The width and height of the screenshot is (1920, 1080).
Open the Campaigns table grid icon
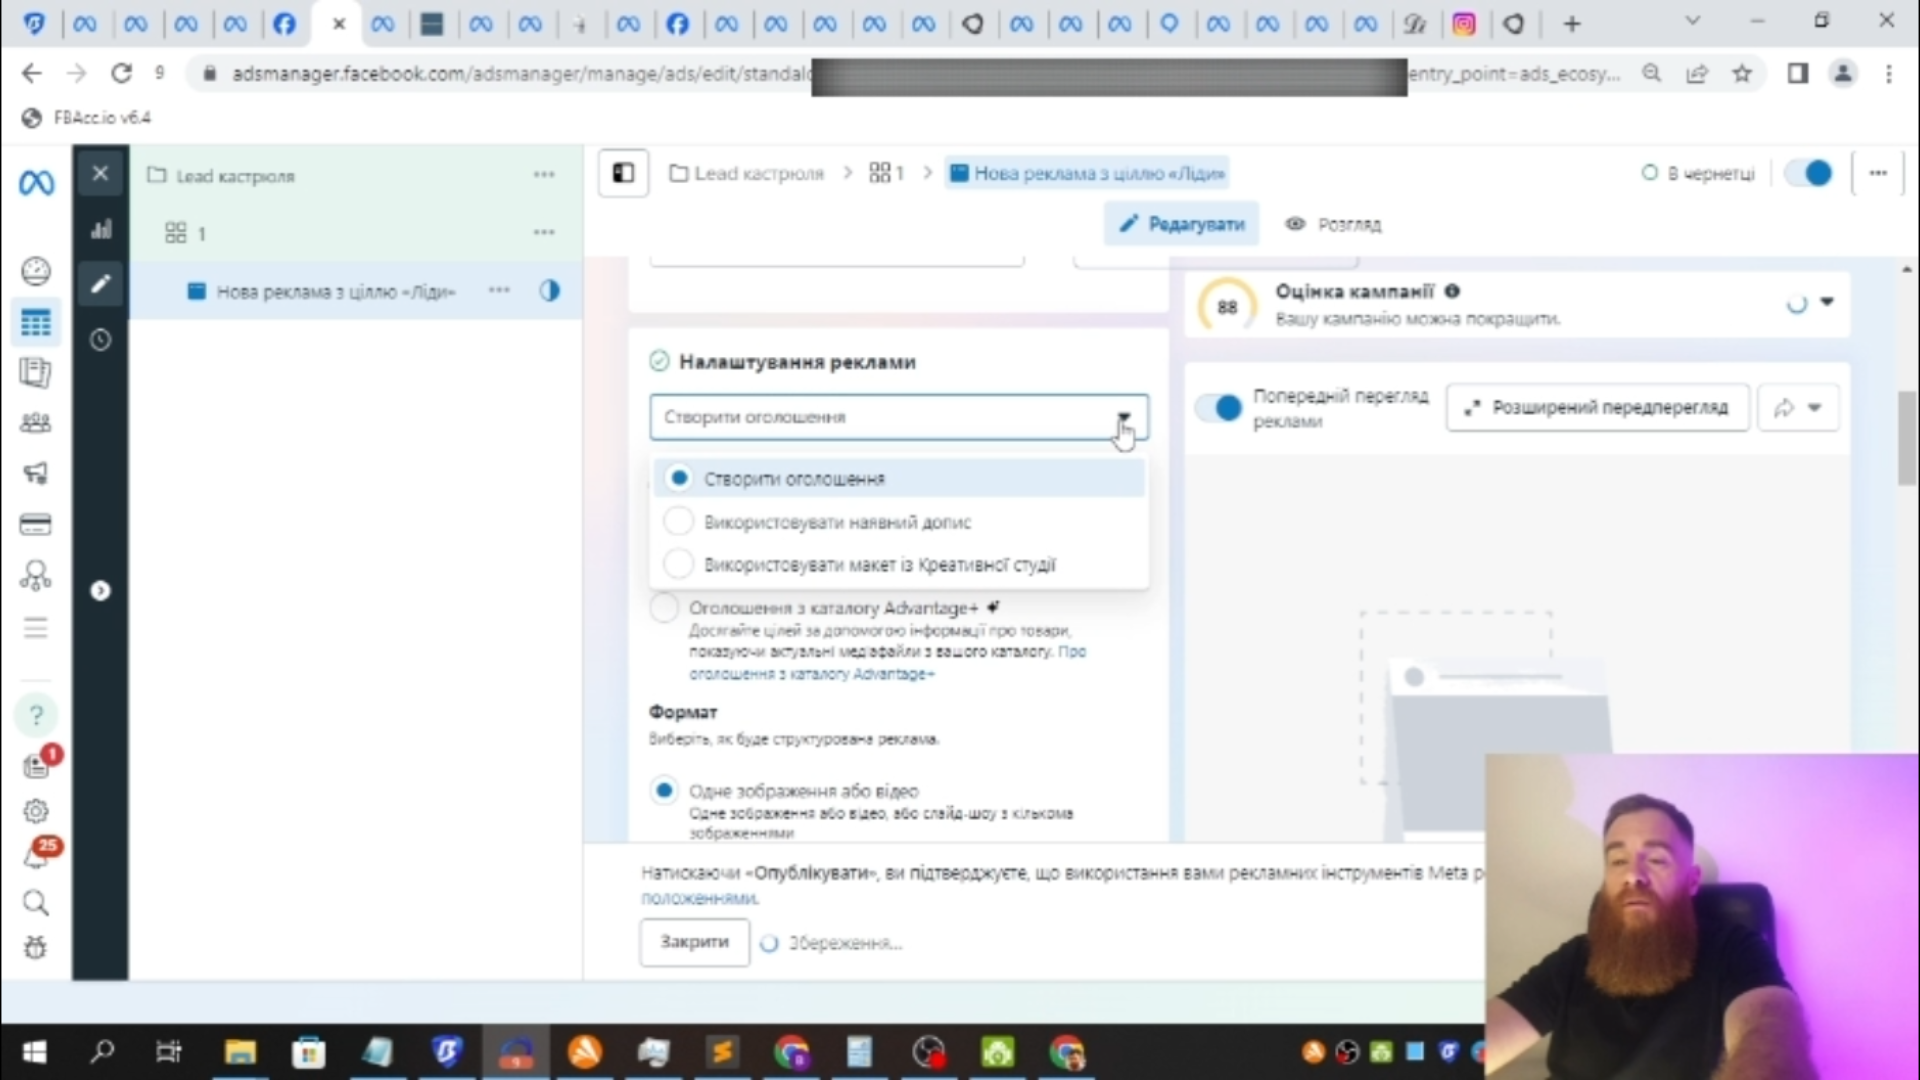[36, 323]
